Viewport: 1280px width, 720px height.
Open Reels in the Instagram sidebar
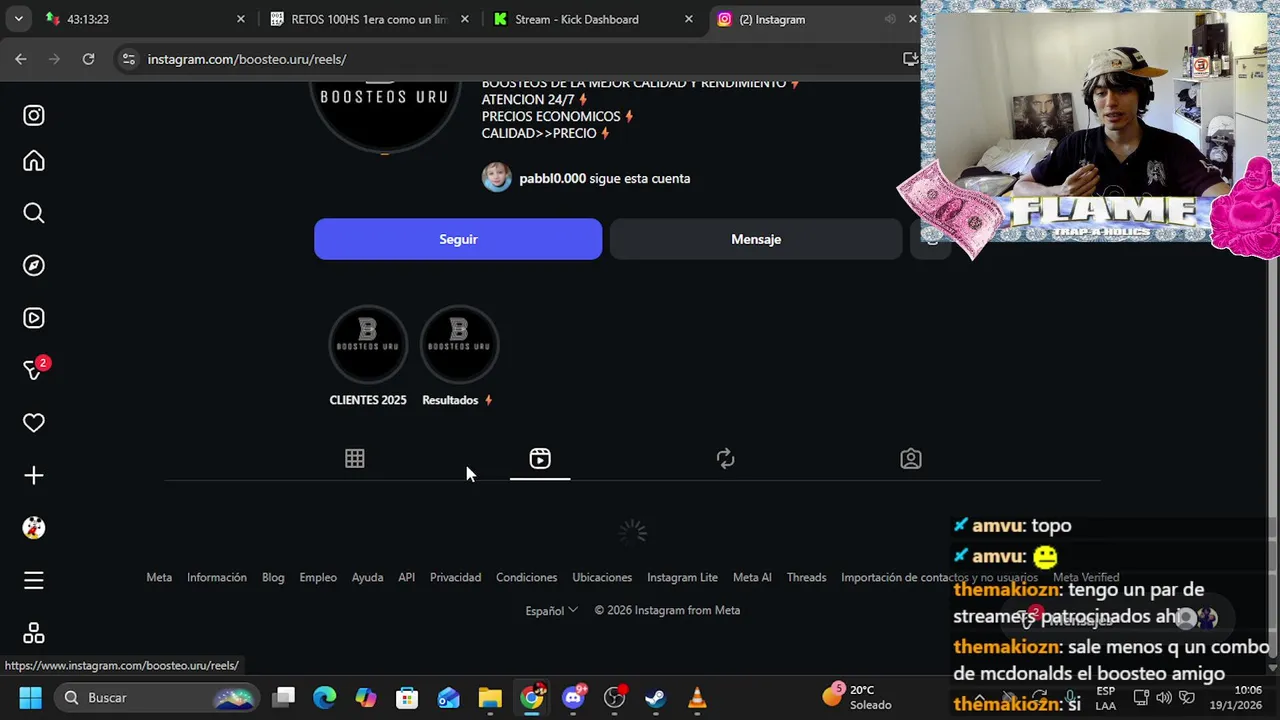coord(34,318)
